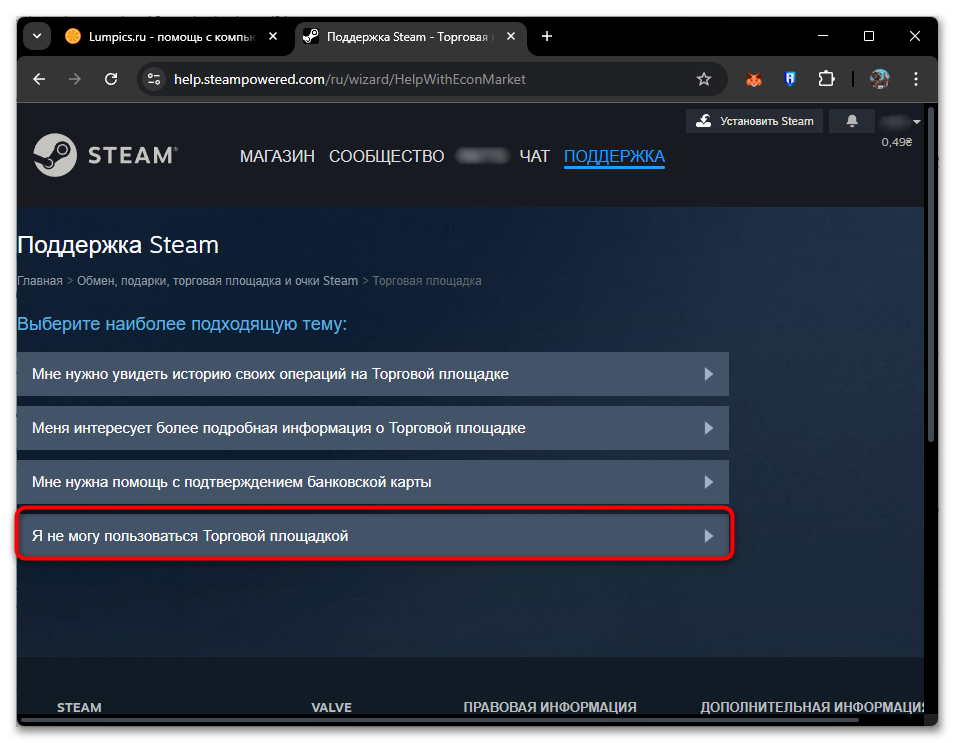Click the ПРАВОВАЯ ИНФОРМАЦИЯ footer heading
The image size is (955, 743).
pos(550,708)
